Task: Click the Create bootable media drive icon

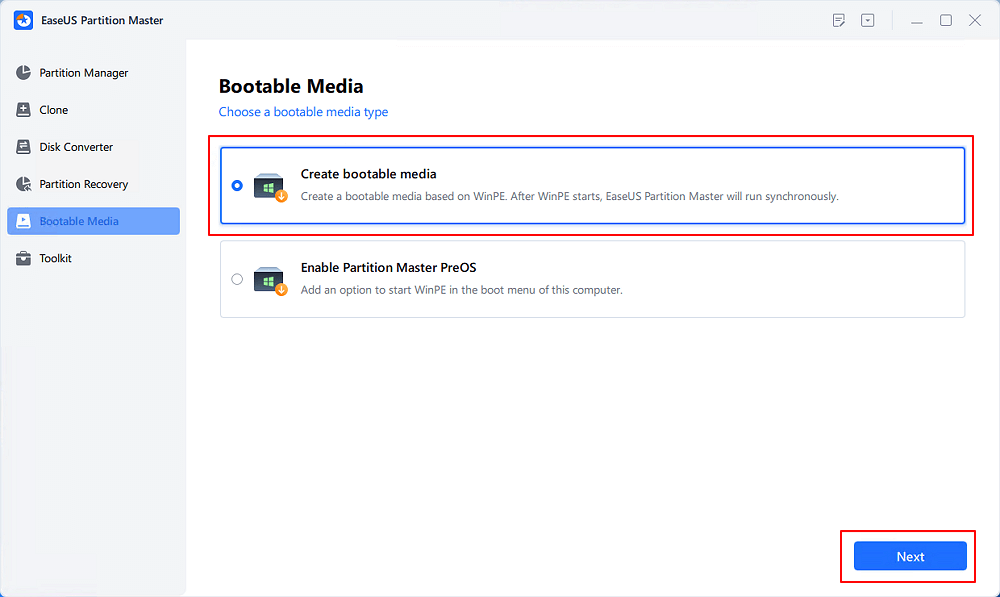Action: pyautogui.click(x=270, y=186)
